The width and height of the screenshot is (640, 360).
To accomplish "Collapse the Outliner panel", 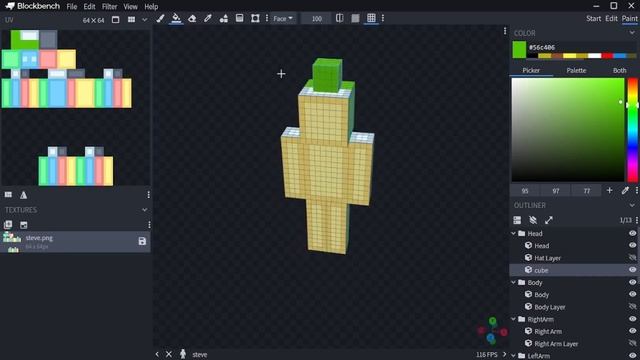I will (632, 205).
